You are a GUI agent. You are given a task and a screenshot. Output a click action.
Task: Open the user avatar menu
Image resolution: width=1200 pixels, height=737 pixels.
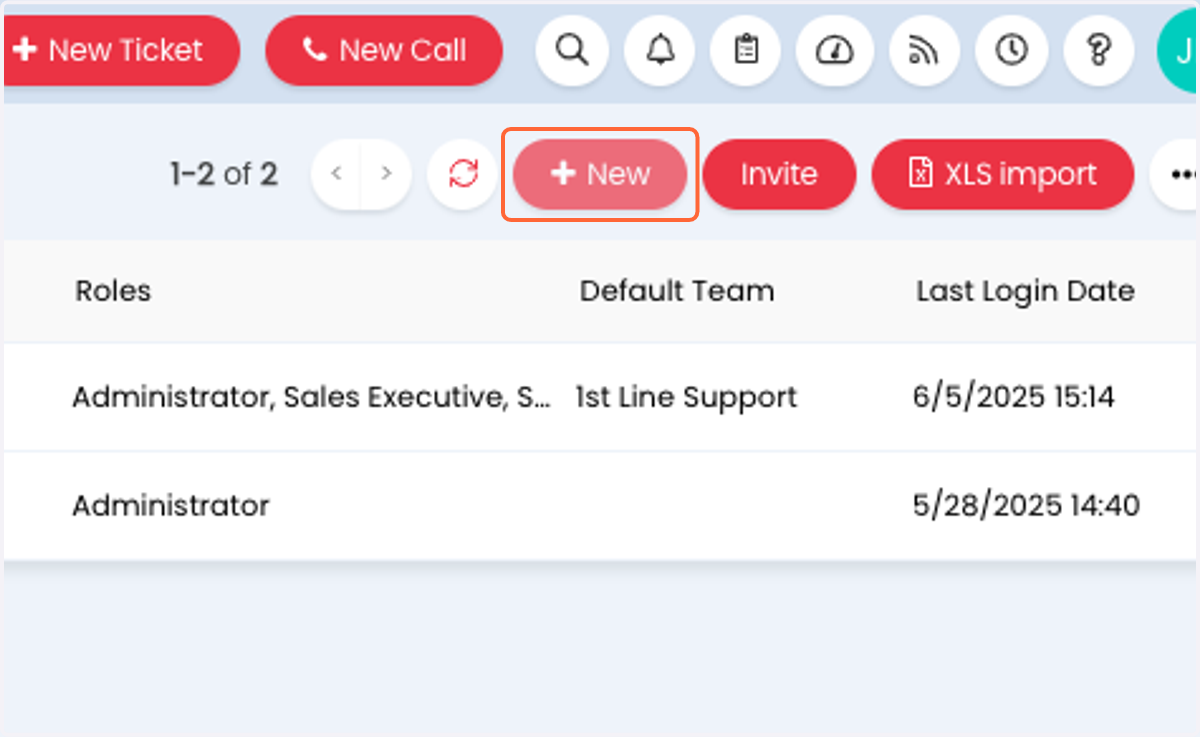coord(1178,50)
